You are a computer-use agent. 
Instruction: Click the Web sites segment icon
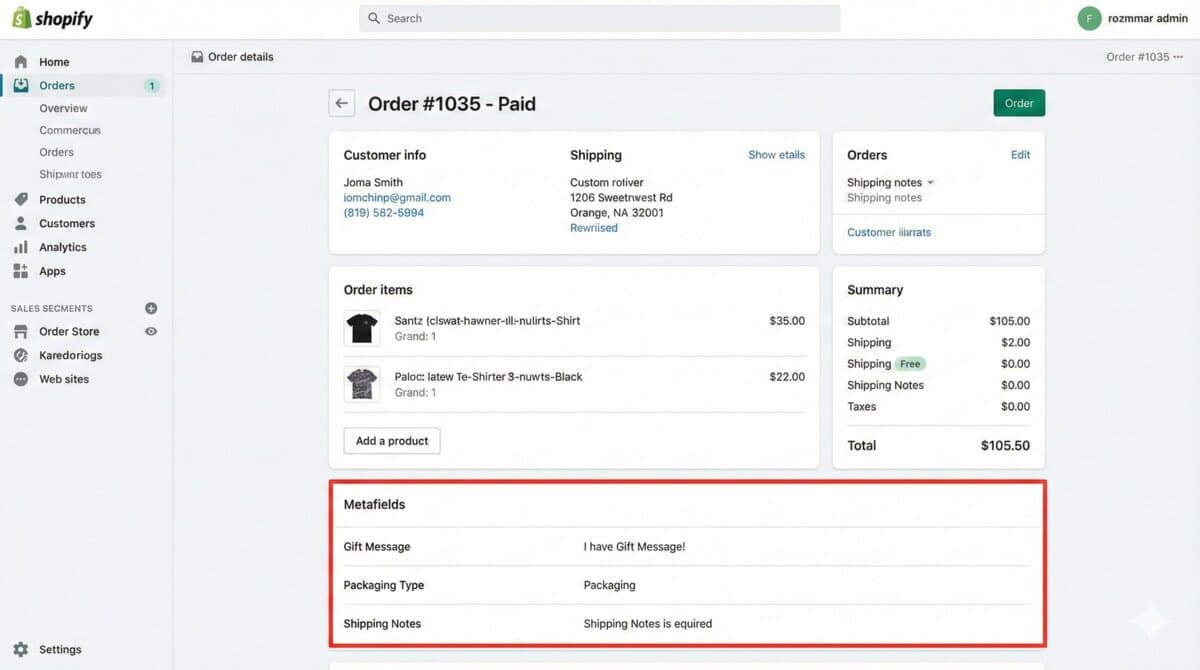pyautogui.click(x=21, y=379)
